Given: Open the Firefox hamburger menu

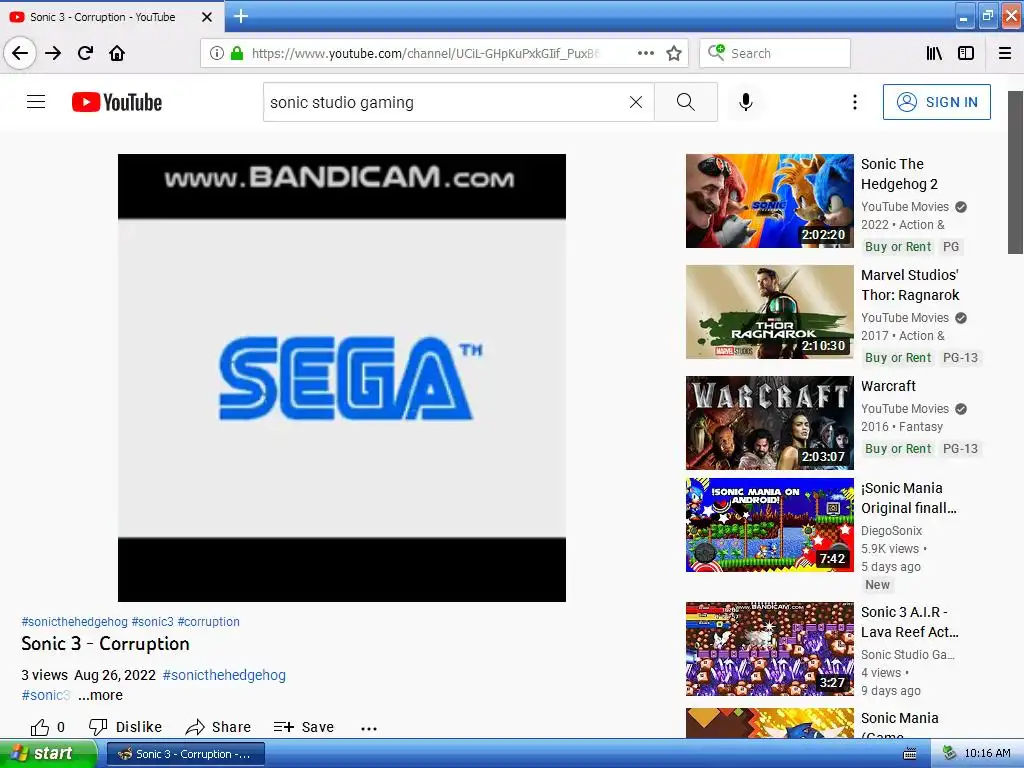Looking at the screenshot, I should [x=1005, y=54].
